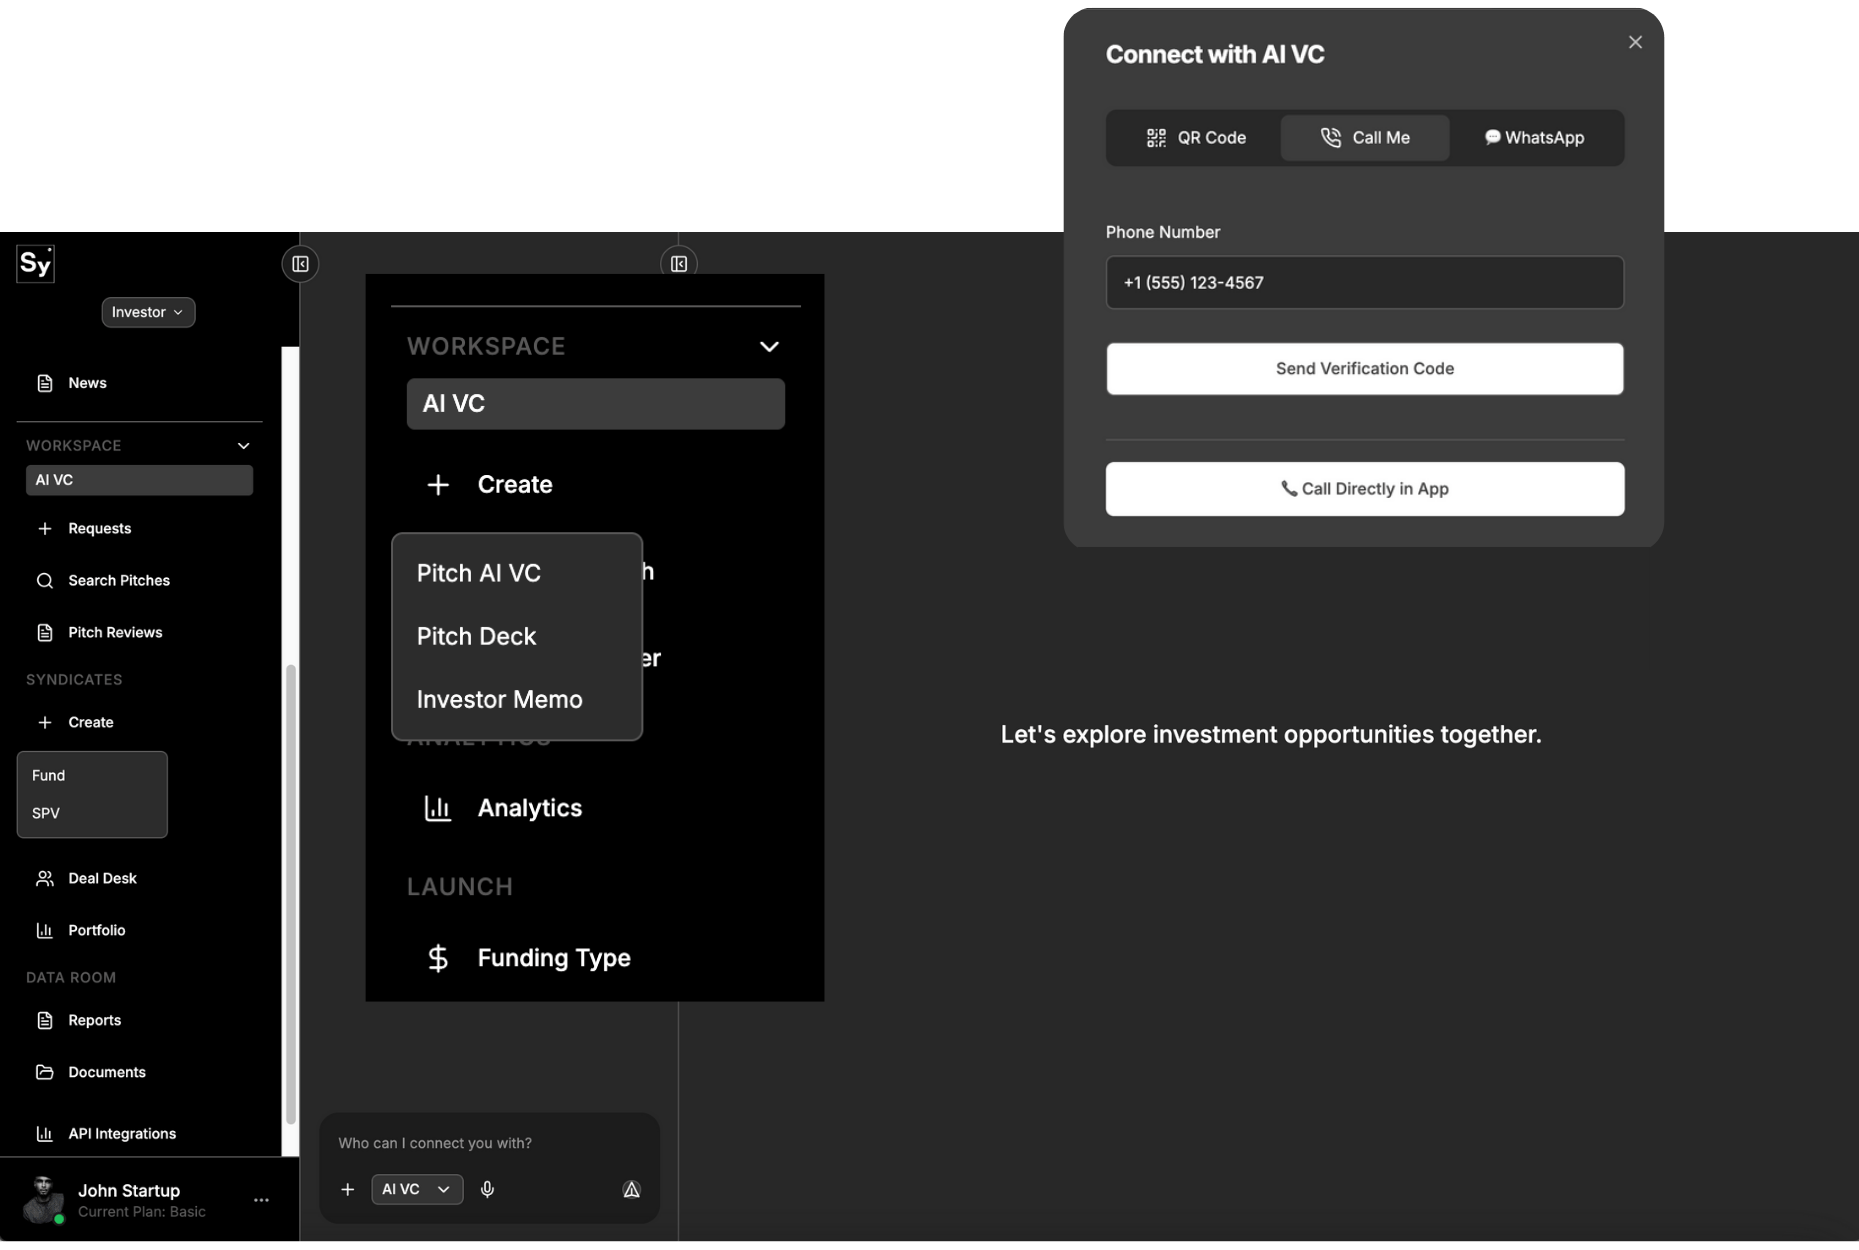
Task: Click the Requests plus icon
Action: point(45,528)
